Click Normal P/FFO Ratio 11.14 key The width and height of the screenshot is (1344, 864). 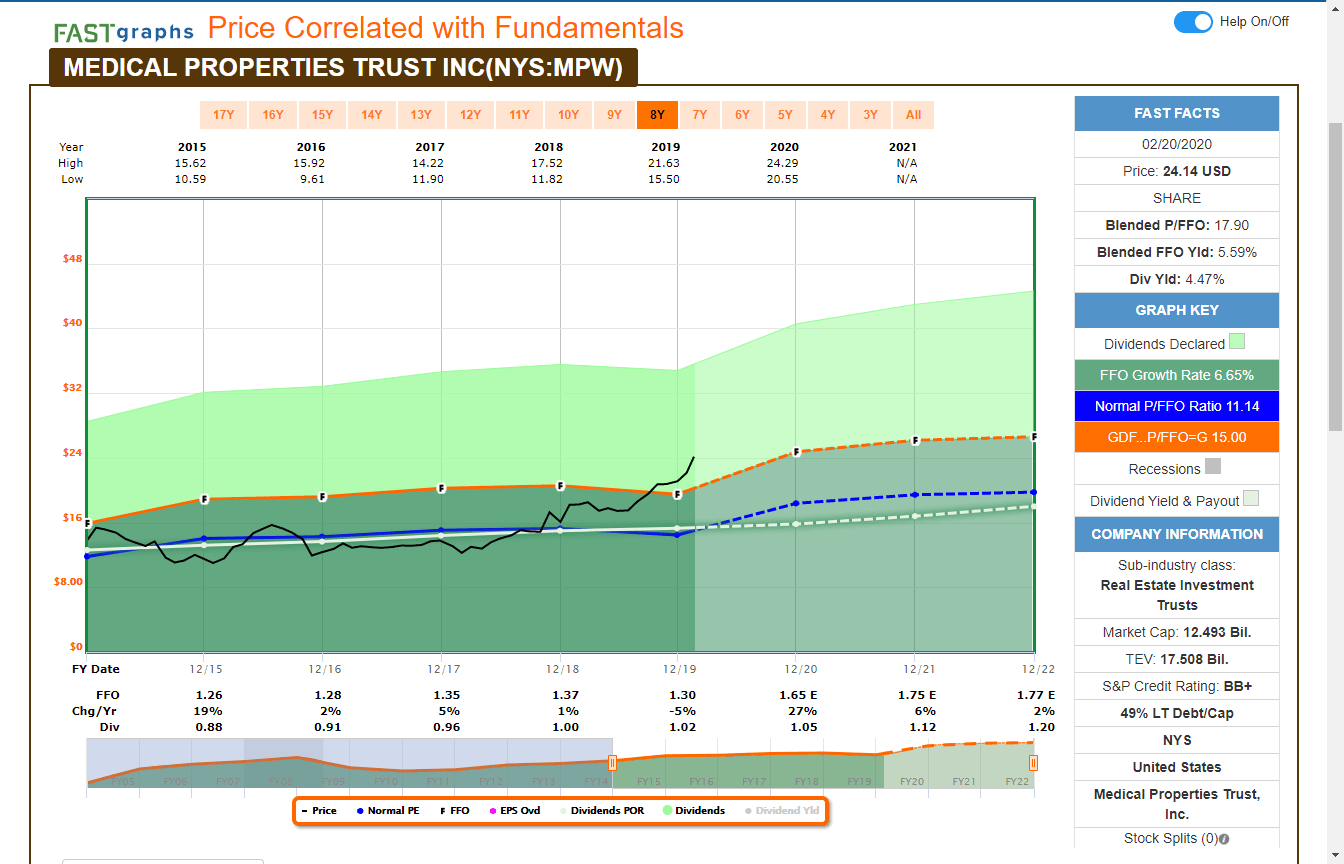point(1177,406)
